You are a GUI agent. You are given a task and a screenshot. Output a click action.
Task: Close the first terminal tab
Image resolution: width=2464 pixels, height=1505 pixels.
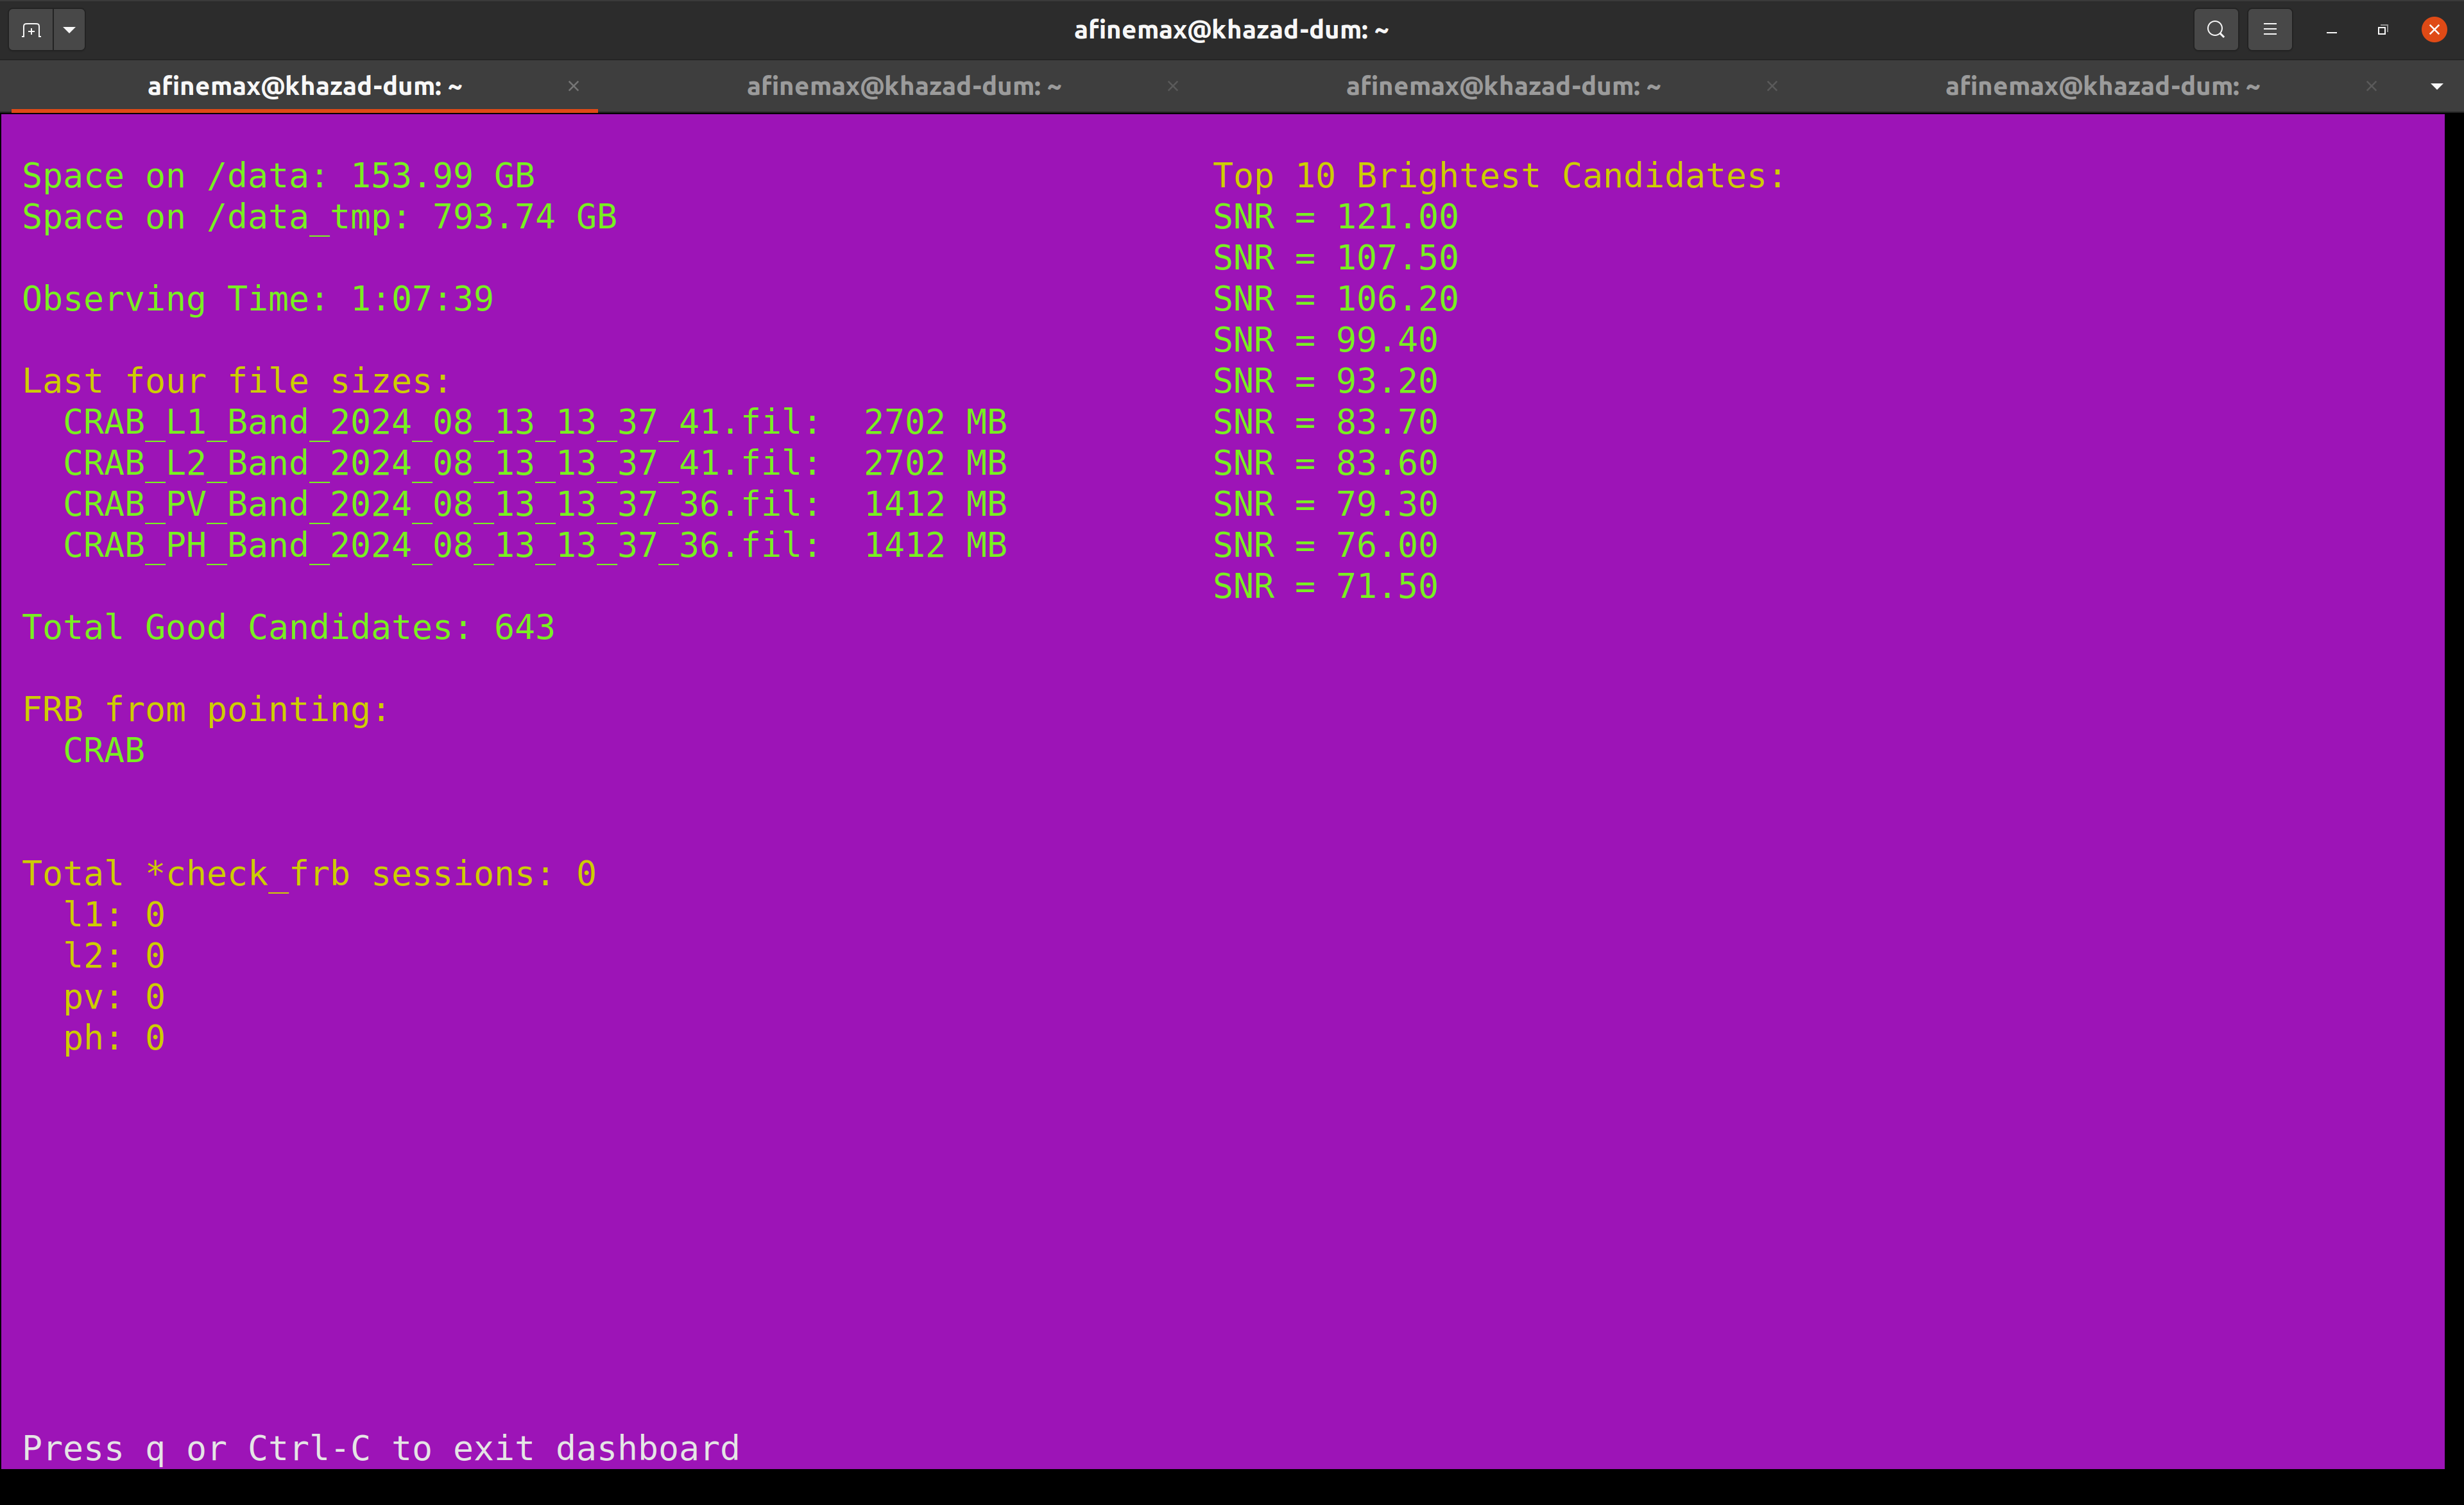tap(574, 86)
